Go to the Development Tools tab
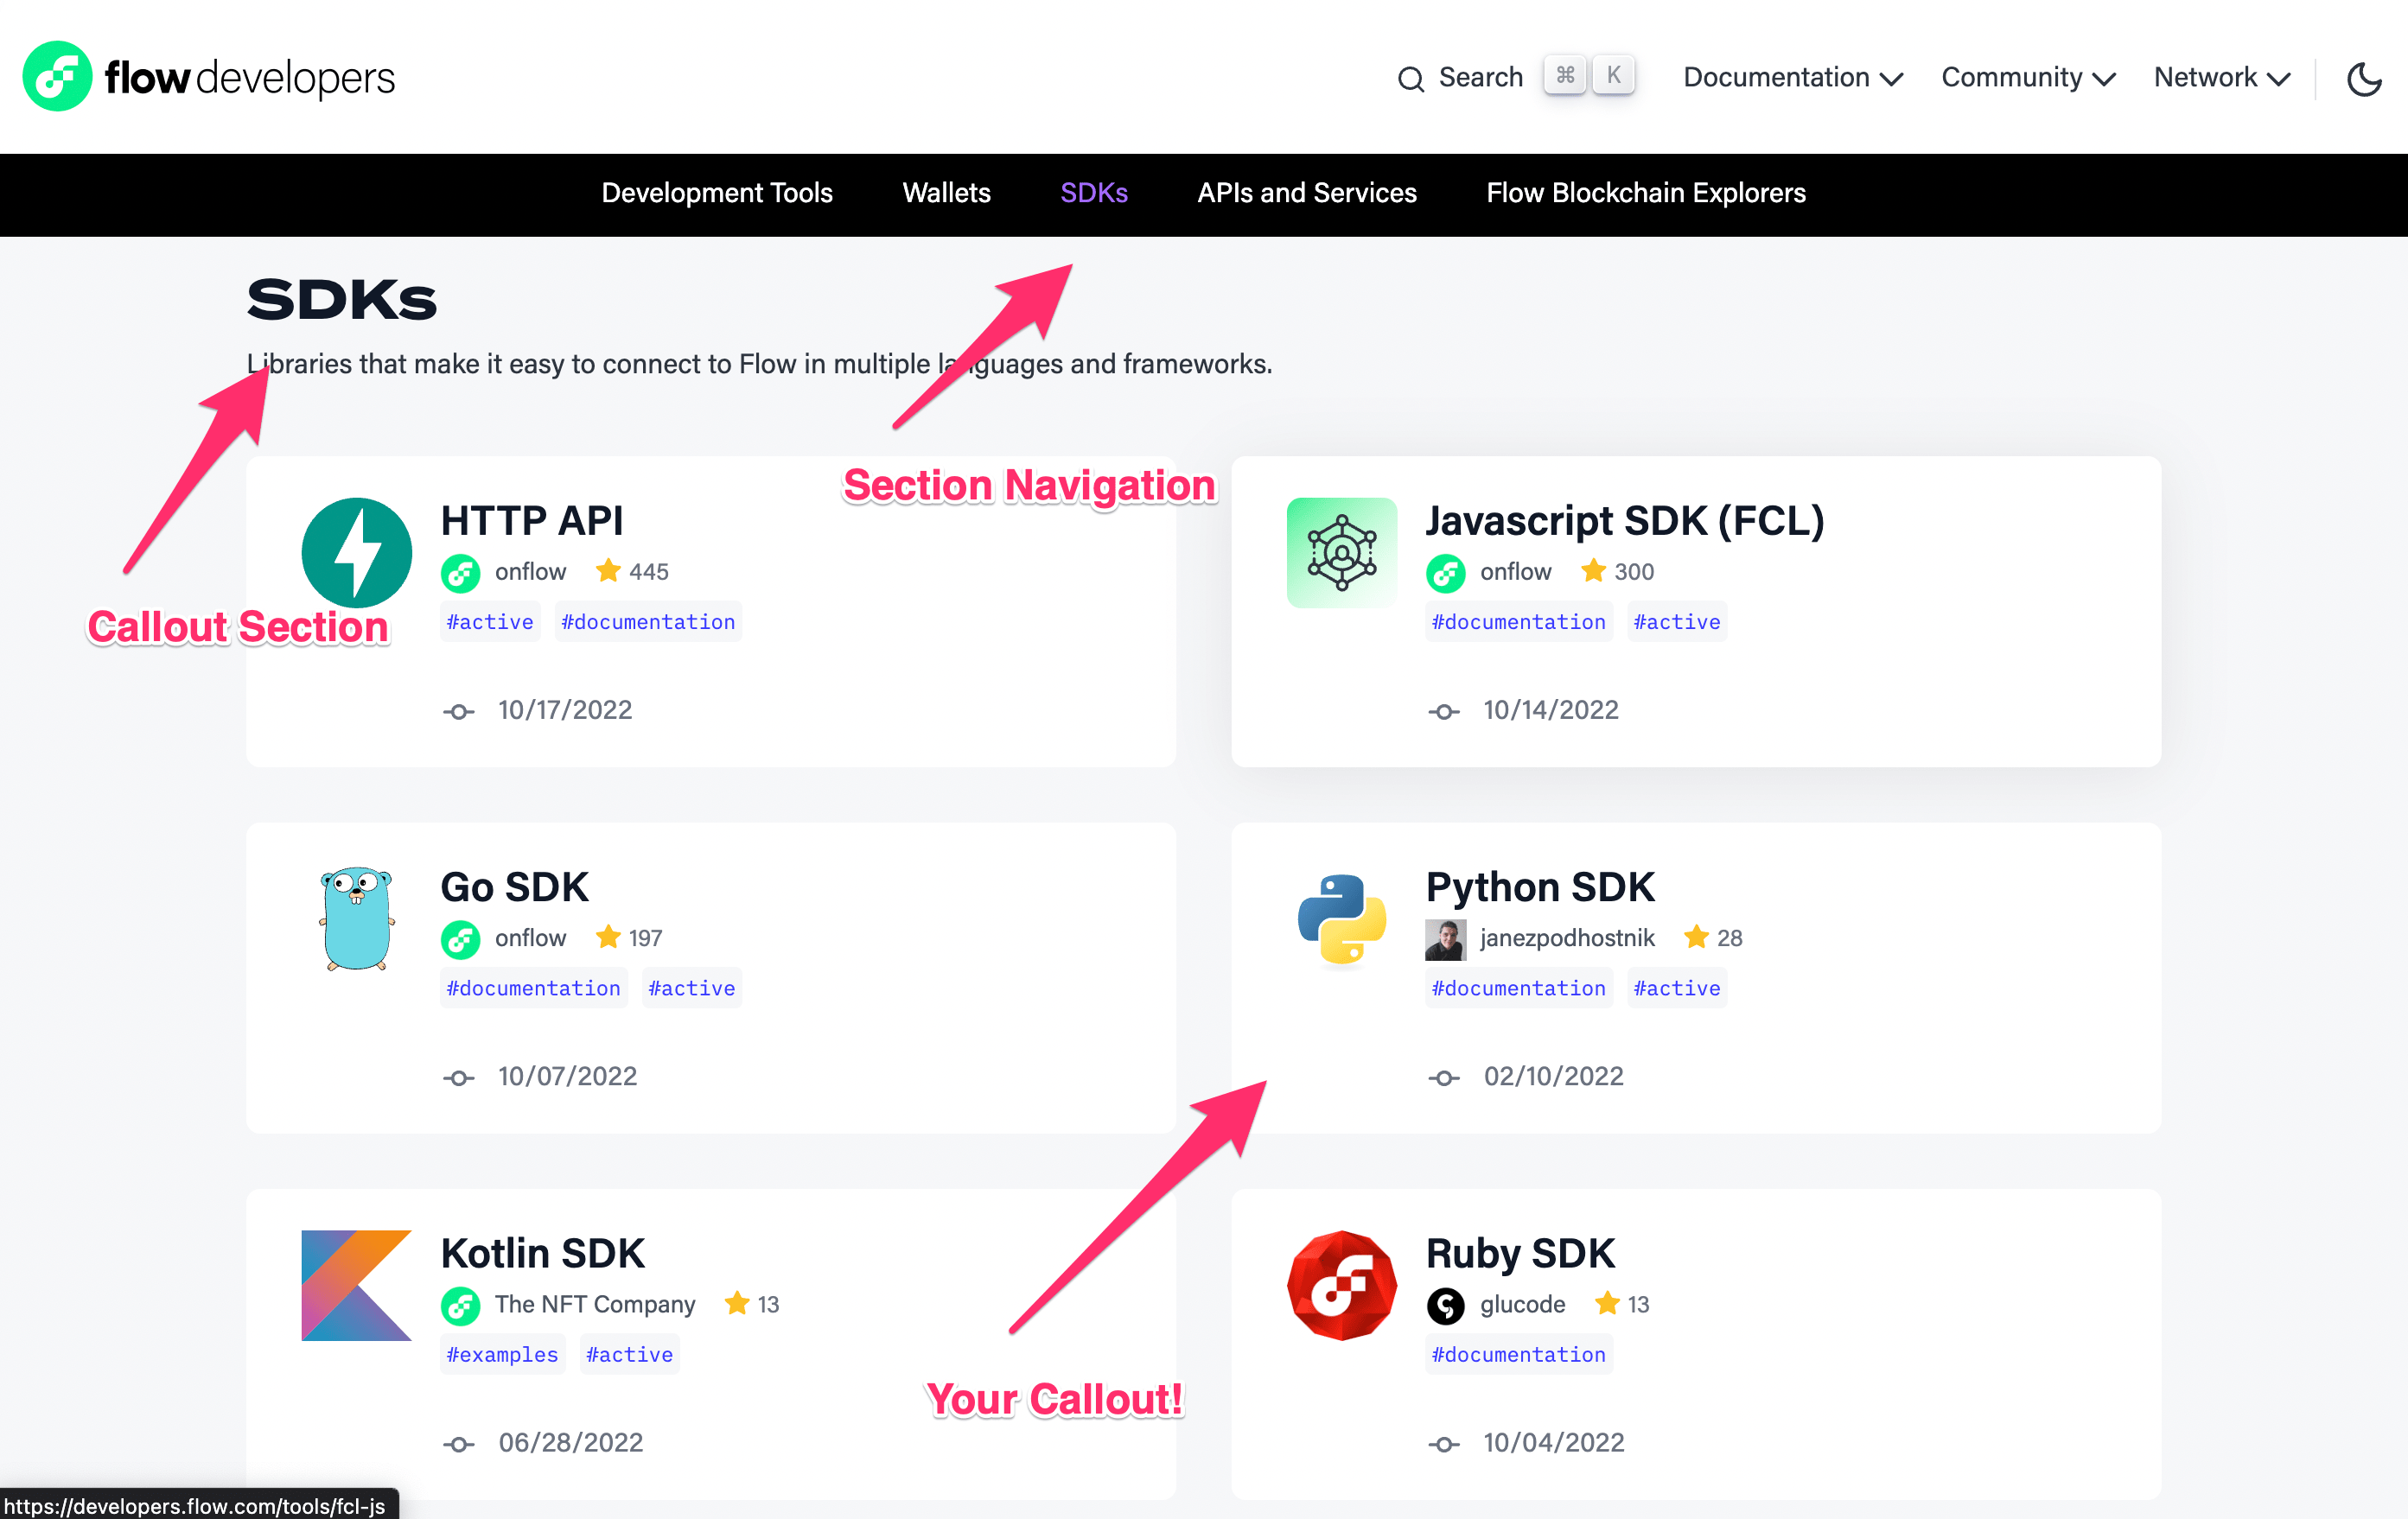 tap(716, 193)
